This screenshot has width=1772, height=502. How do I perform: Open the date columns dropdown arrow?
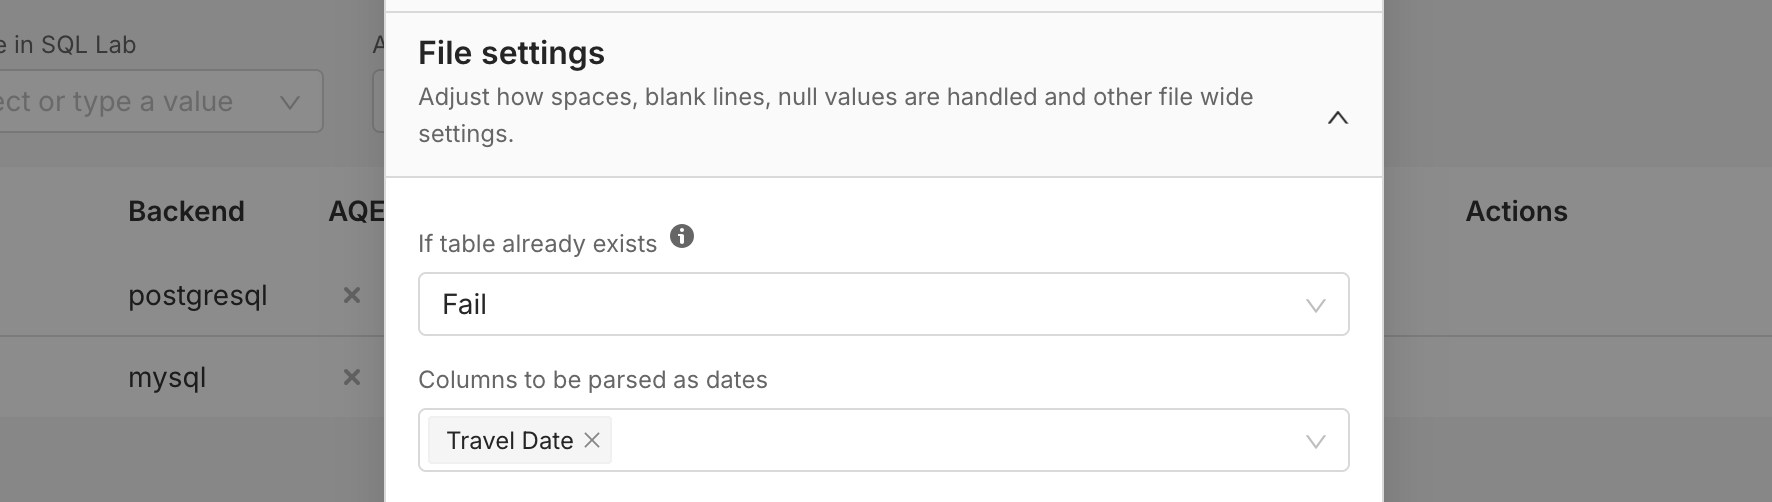click(x=1315, y=441)
